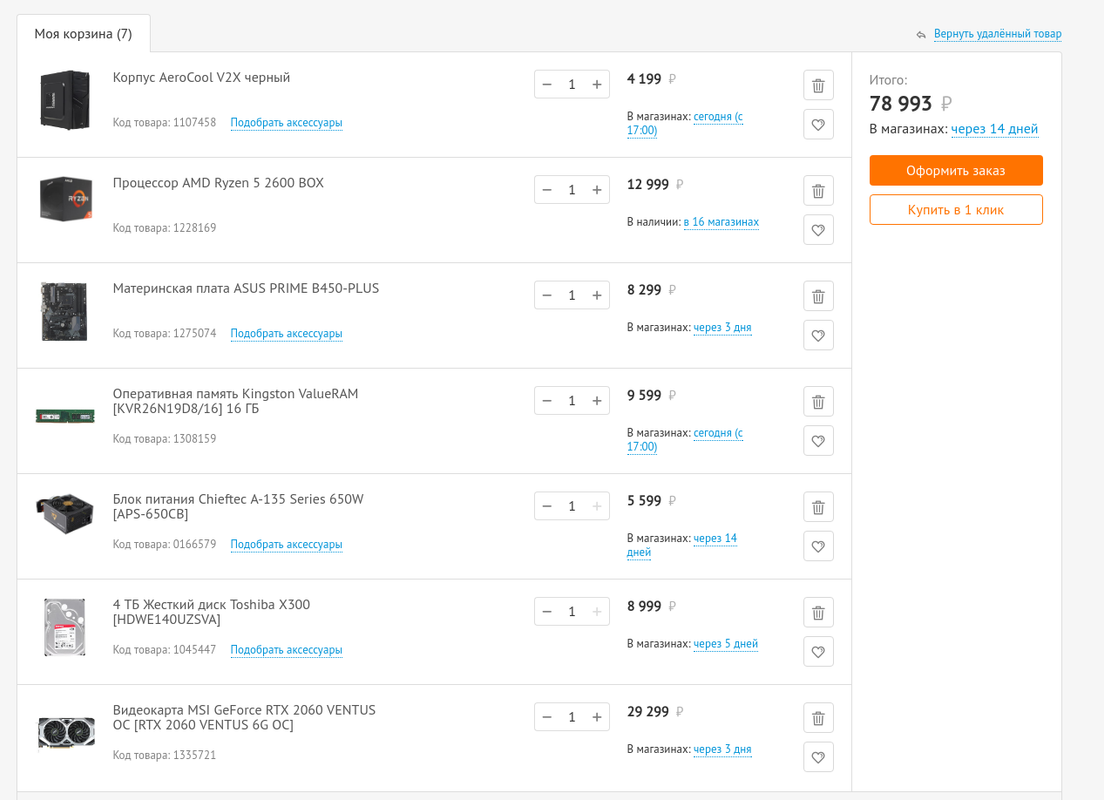Increase MSI RTX 2060 quantity
Screen dimensions: 1104x800
pyautogui.click(x=596, y=717)
